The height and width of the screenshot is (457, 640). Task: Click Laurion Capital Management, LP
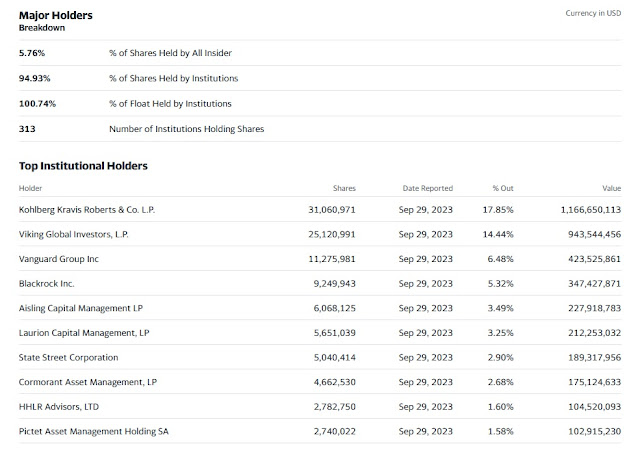pos(84,333)
